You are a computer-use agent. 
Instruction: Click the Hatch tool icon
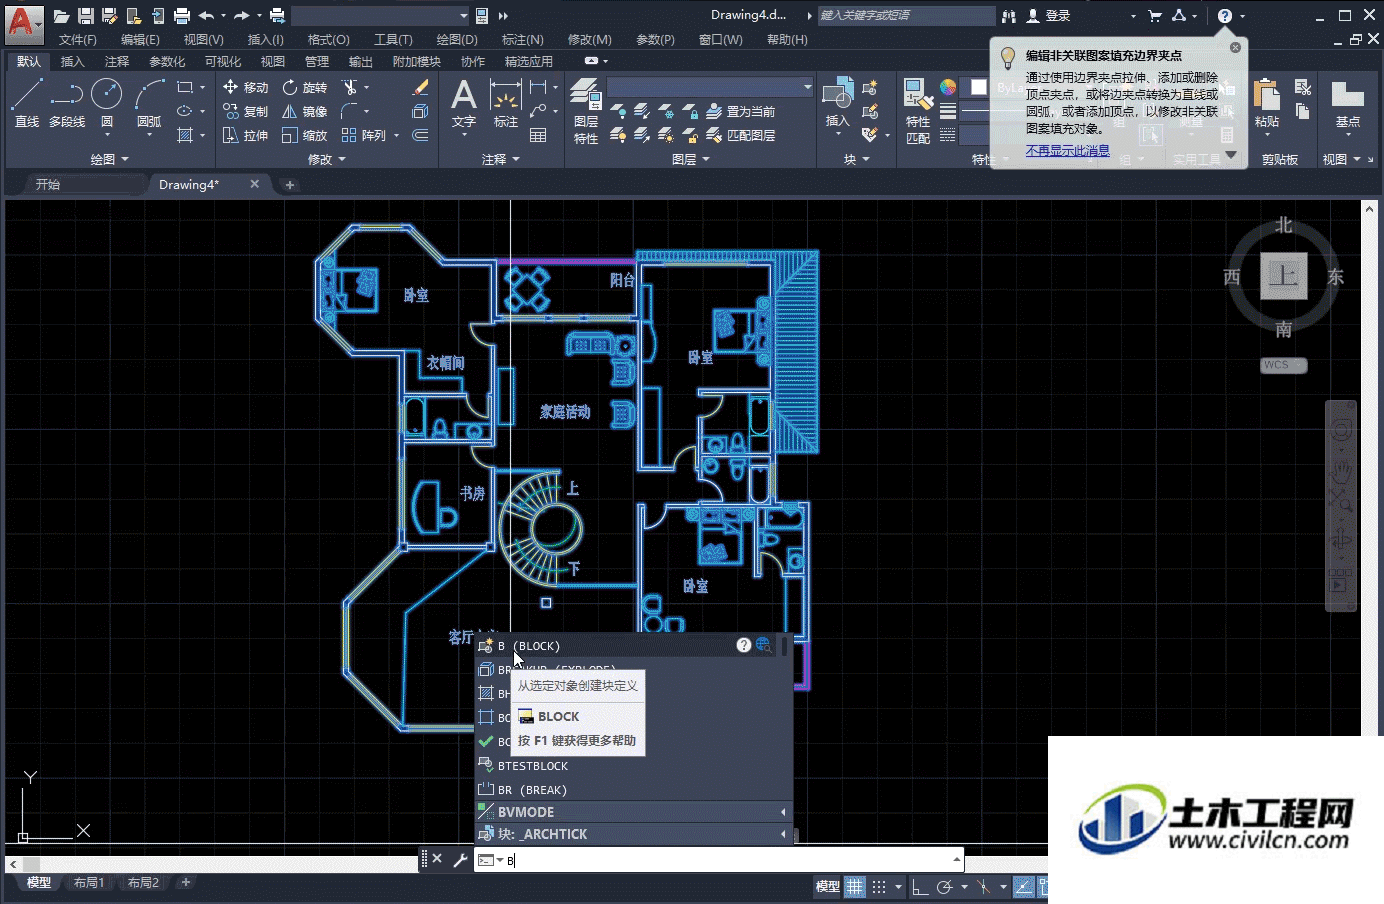click(x=185, y=135)
